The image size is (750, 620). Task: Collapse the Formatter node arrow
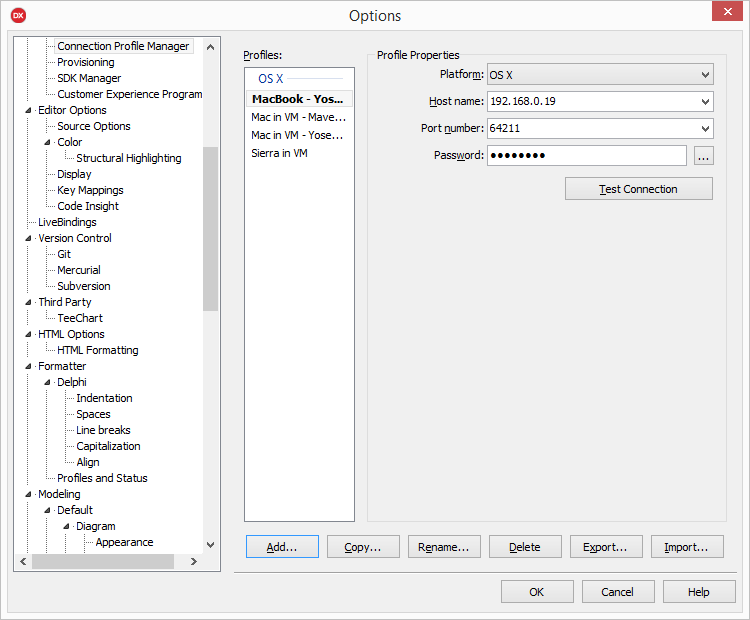[28, 366]
